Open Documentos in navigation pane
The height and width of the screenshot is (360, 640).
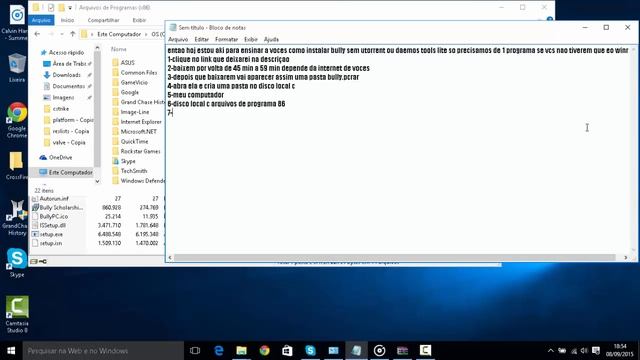pyautogui.click(x=68, y=86)
